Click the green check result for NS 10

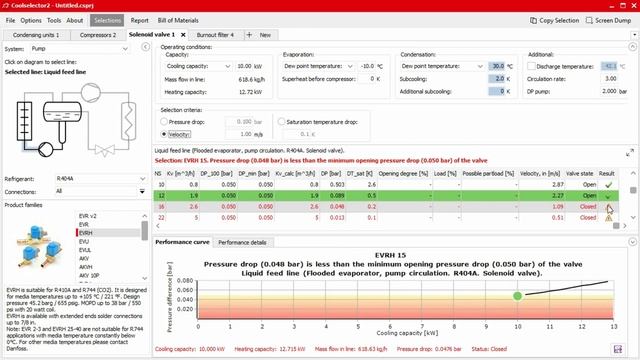pos(608,185)
